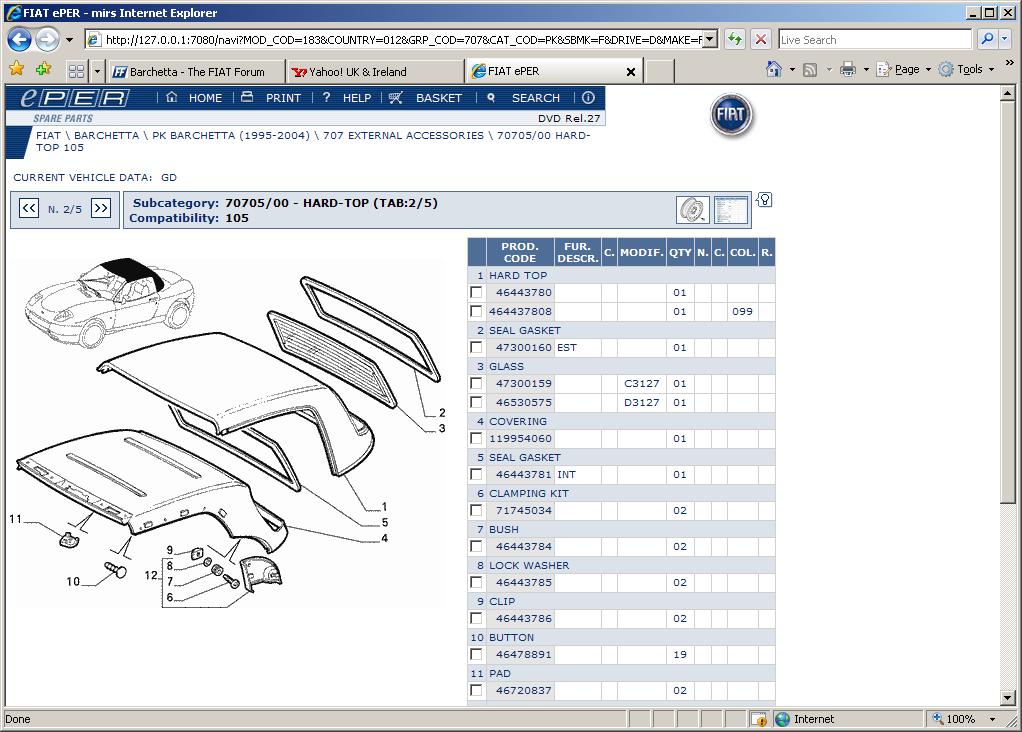This screenshot has height=732, width=1022.
Task: Click the status bar security shield icon
Action: coord(759,719)
